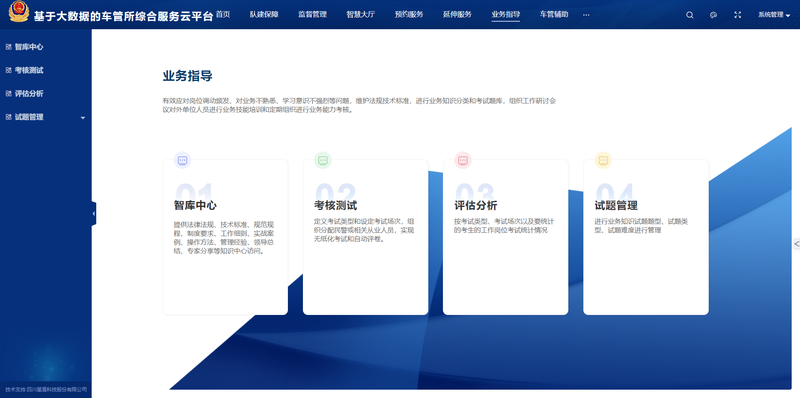Screen dimensions: 800x398
Task: Open the 预约服务 menu
Action: (409, 14)
